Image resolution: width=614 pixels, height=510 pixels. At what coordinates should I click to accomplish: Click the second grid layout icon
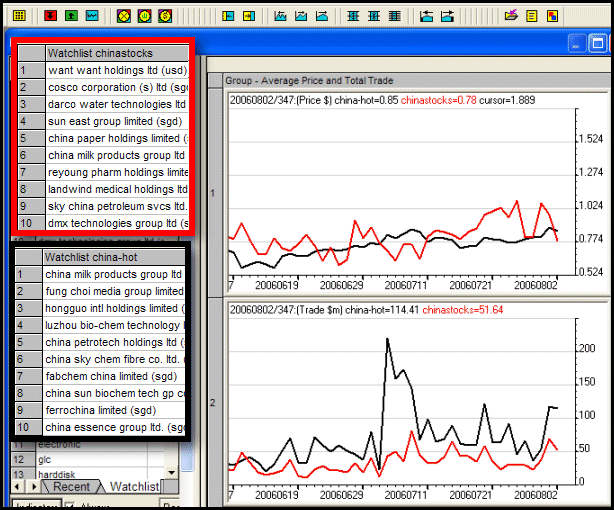pyautogui.click(x=374, y=16)
